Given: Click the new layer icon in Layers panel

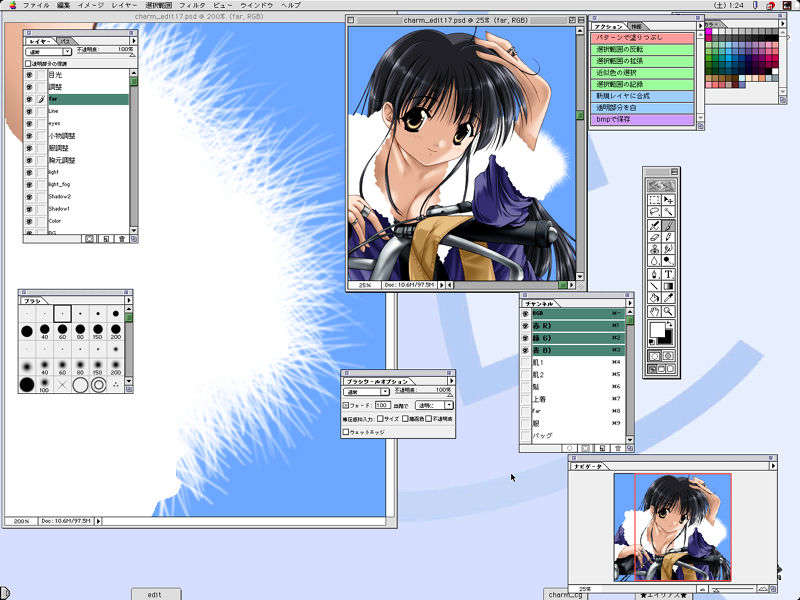Looking at the screenshot, I should pos(106,239).
